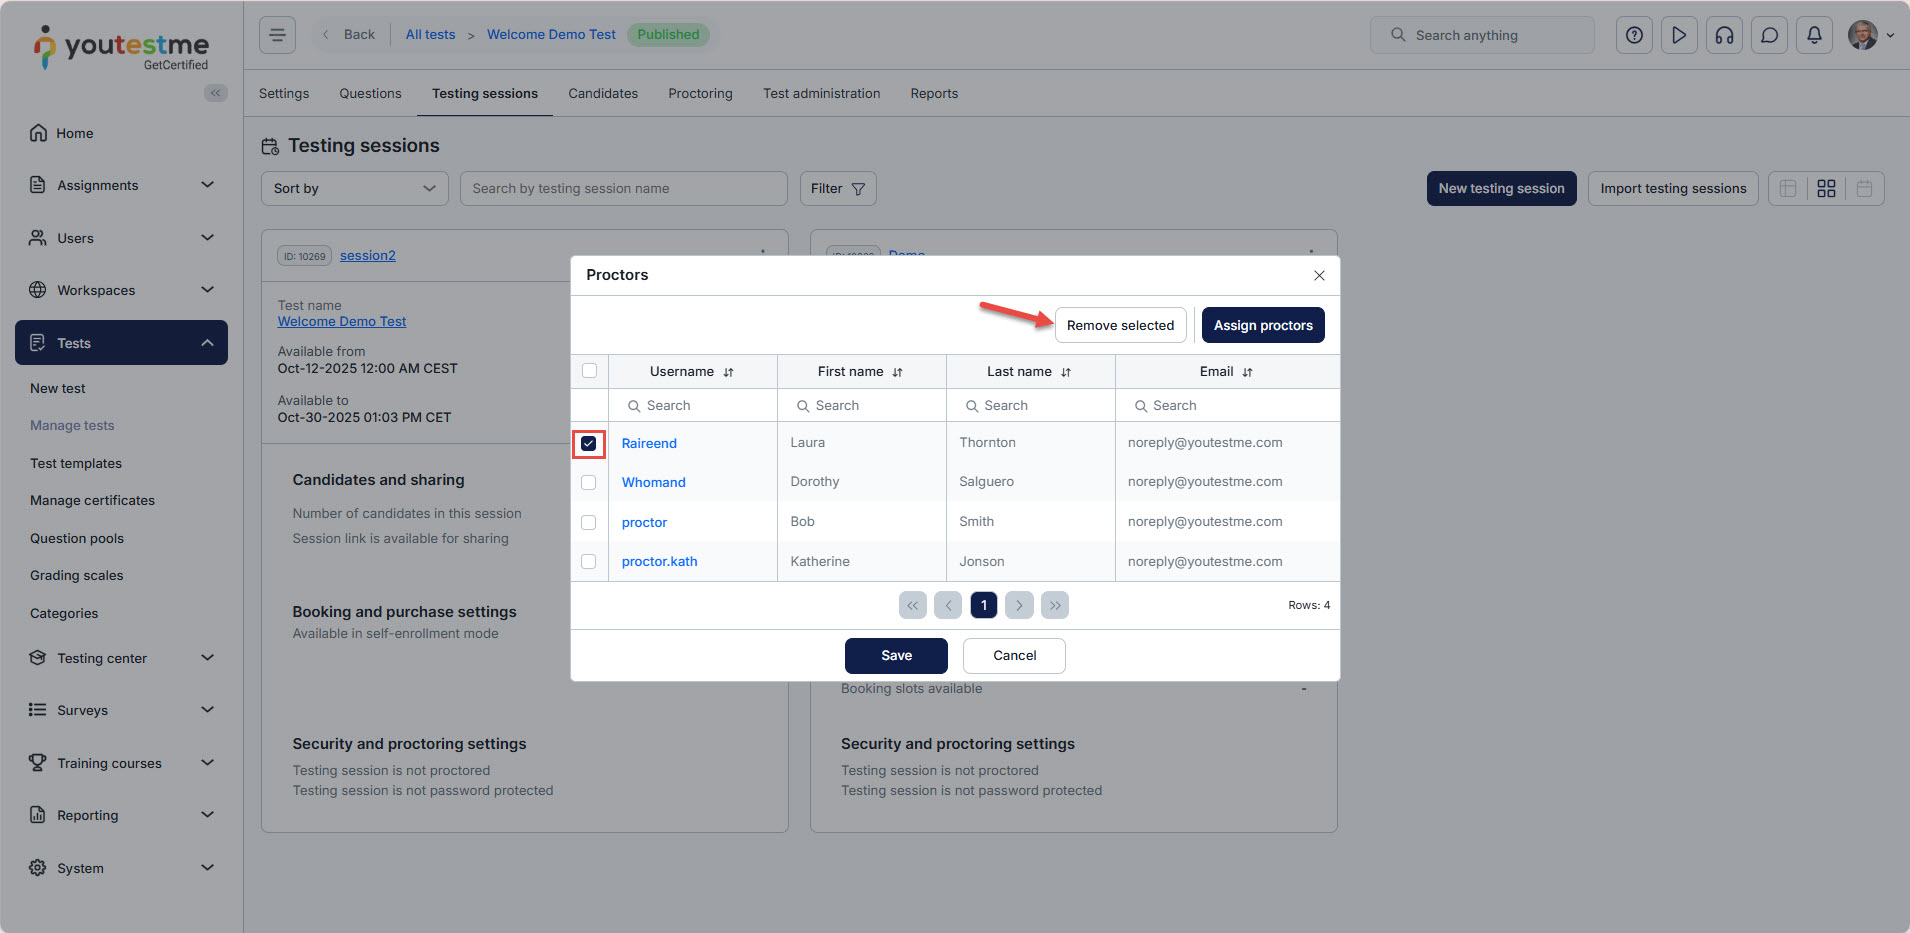Image resolution: width=1910 pixels, height=933 pixels.
Task: Open the chat bubble icon
Action: (1769, 35)
